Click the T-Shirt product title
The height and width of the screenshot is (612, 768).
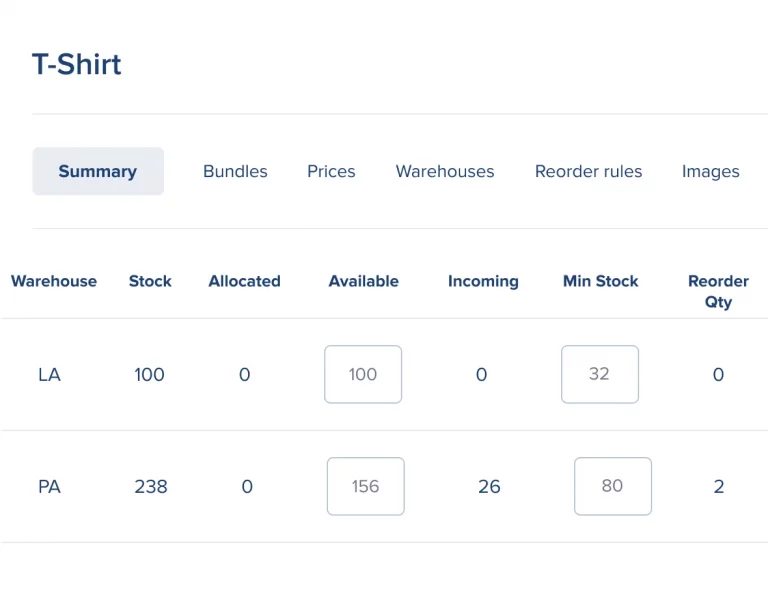click(x=77, y=65)
